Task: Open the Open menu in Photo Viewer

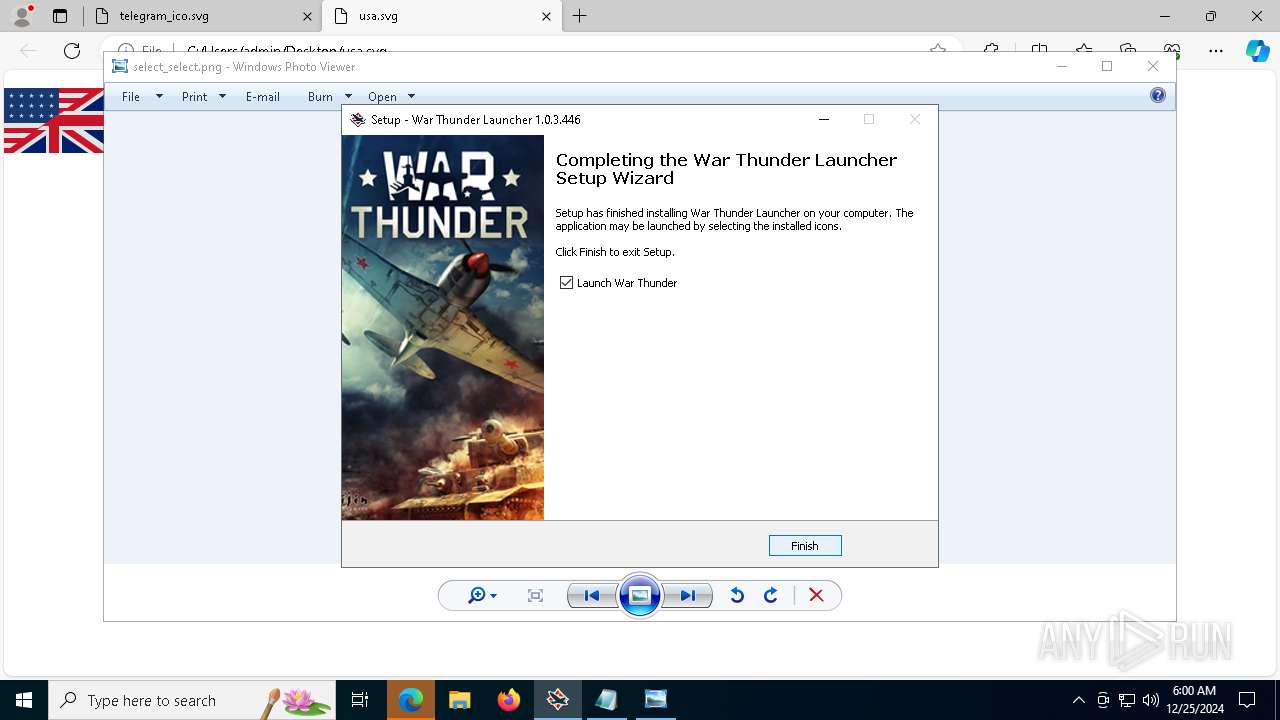Action: point(382,97)
